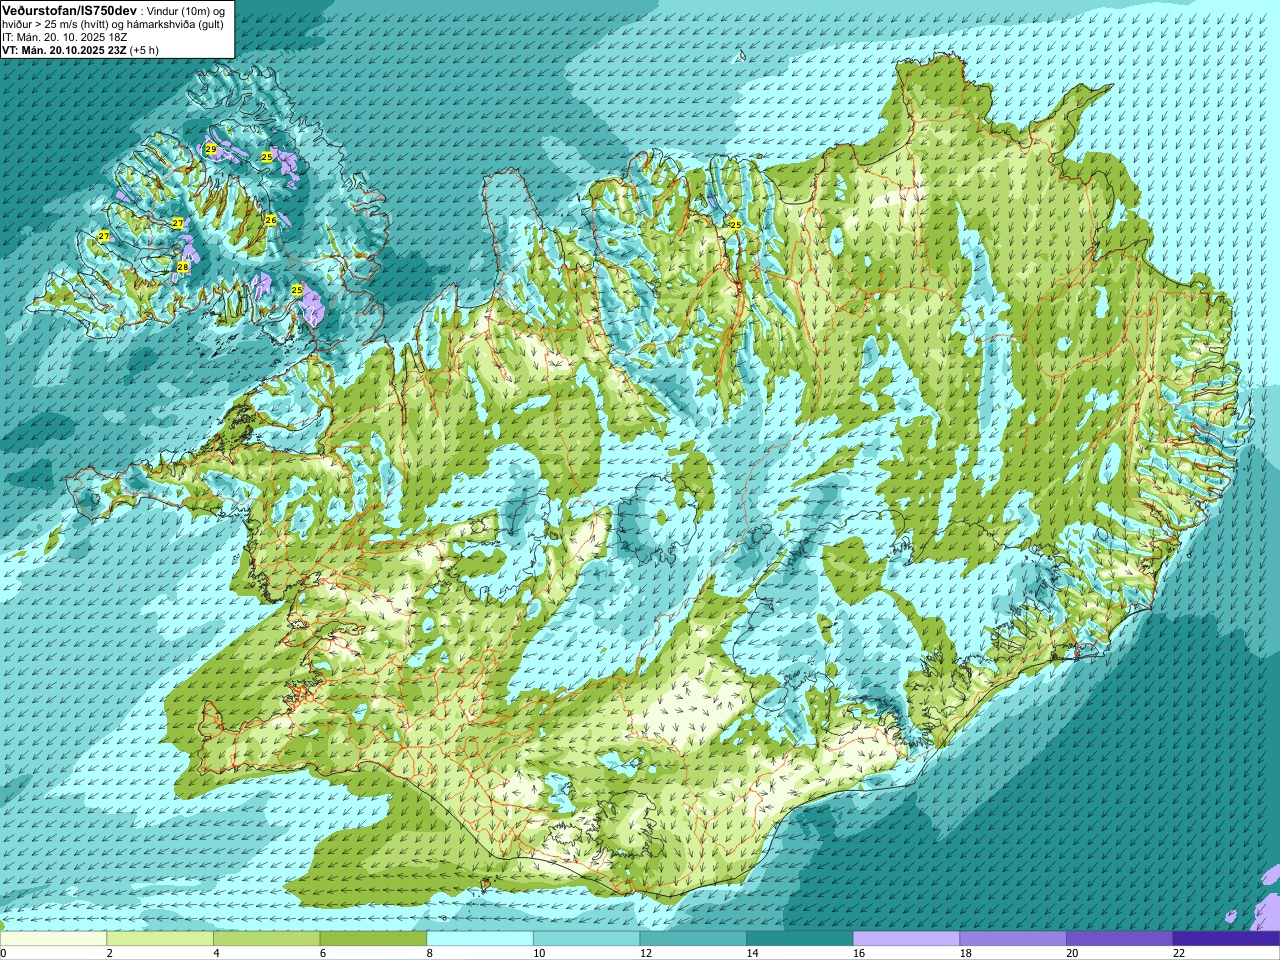Click the yellow 28 gust marker
The width and height of the screenshot is (1280, 960).
point(183,267)
